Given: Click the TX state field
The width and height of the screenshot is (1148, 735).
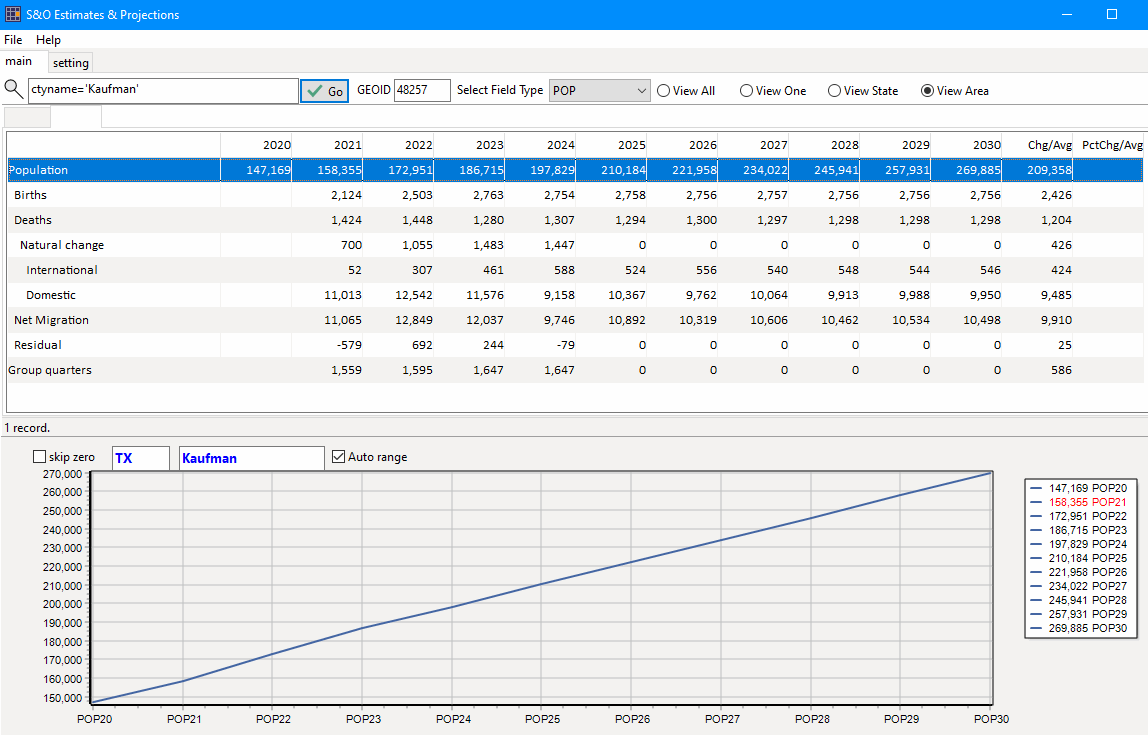Looking at the screenshot, I should point(140,458).
